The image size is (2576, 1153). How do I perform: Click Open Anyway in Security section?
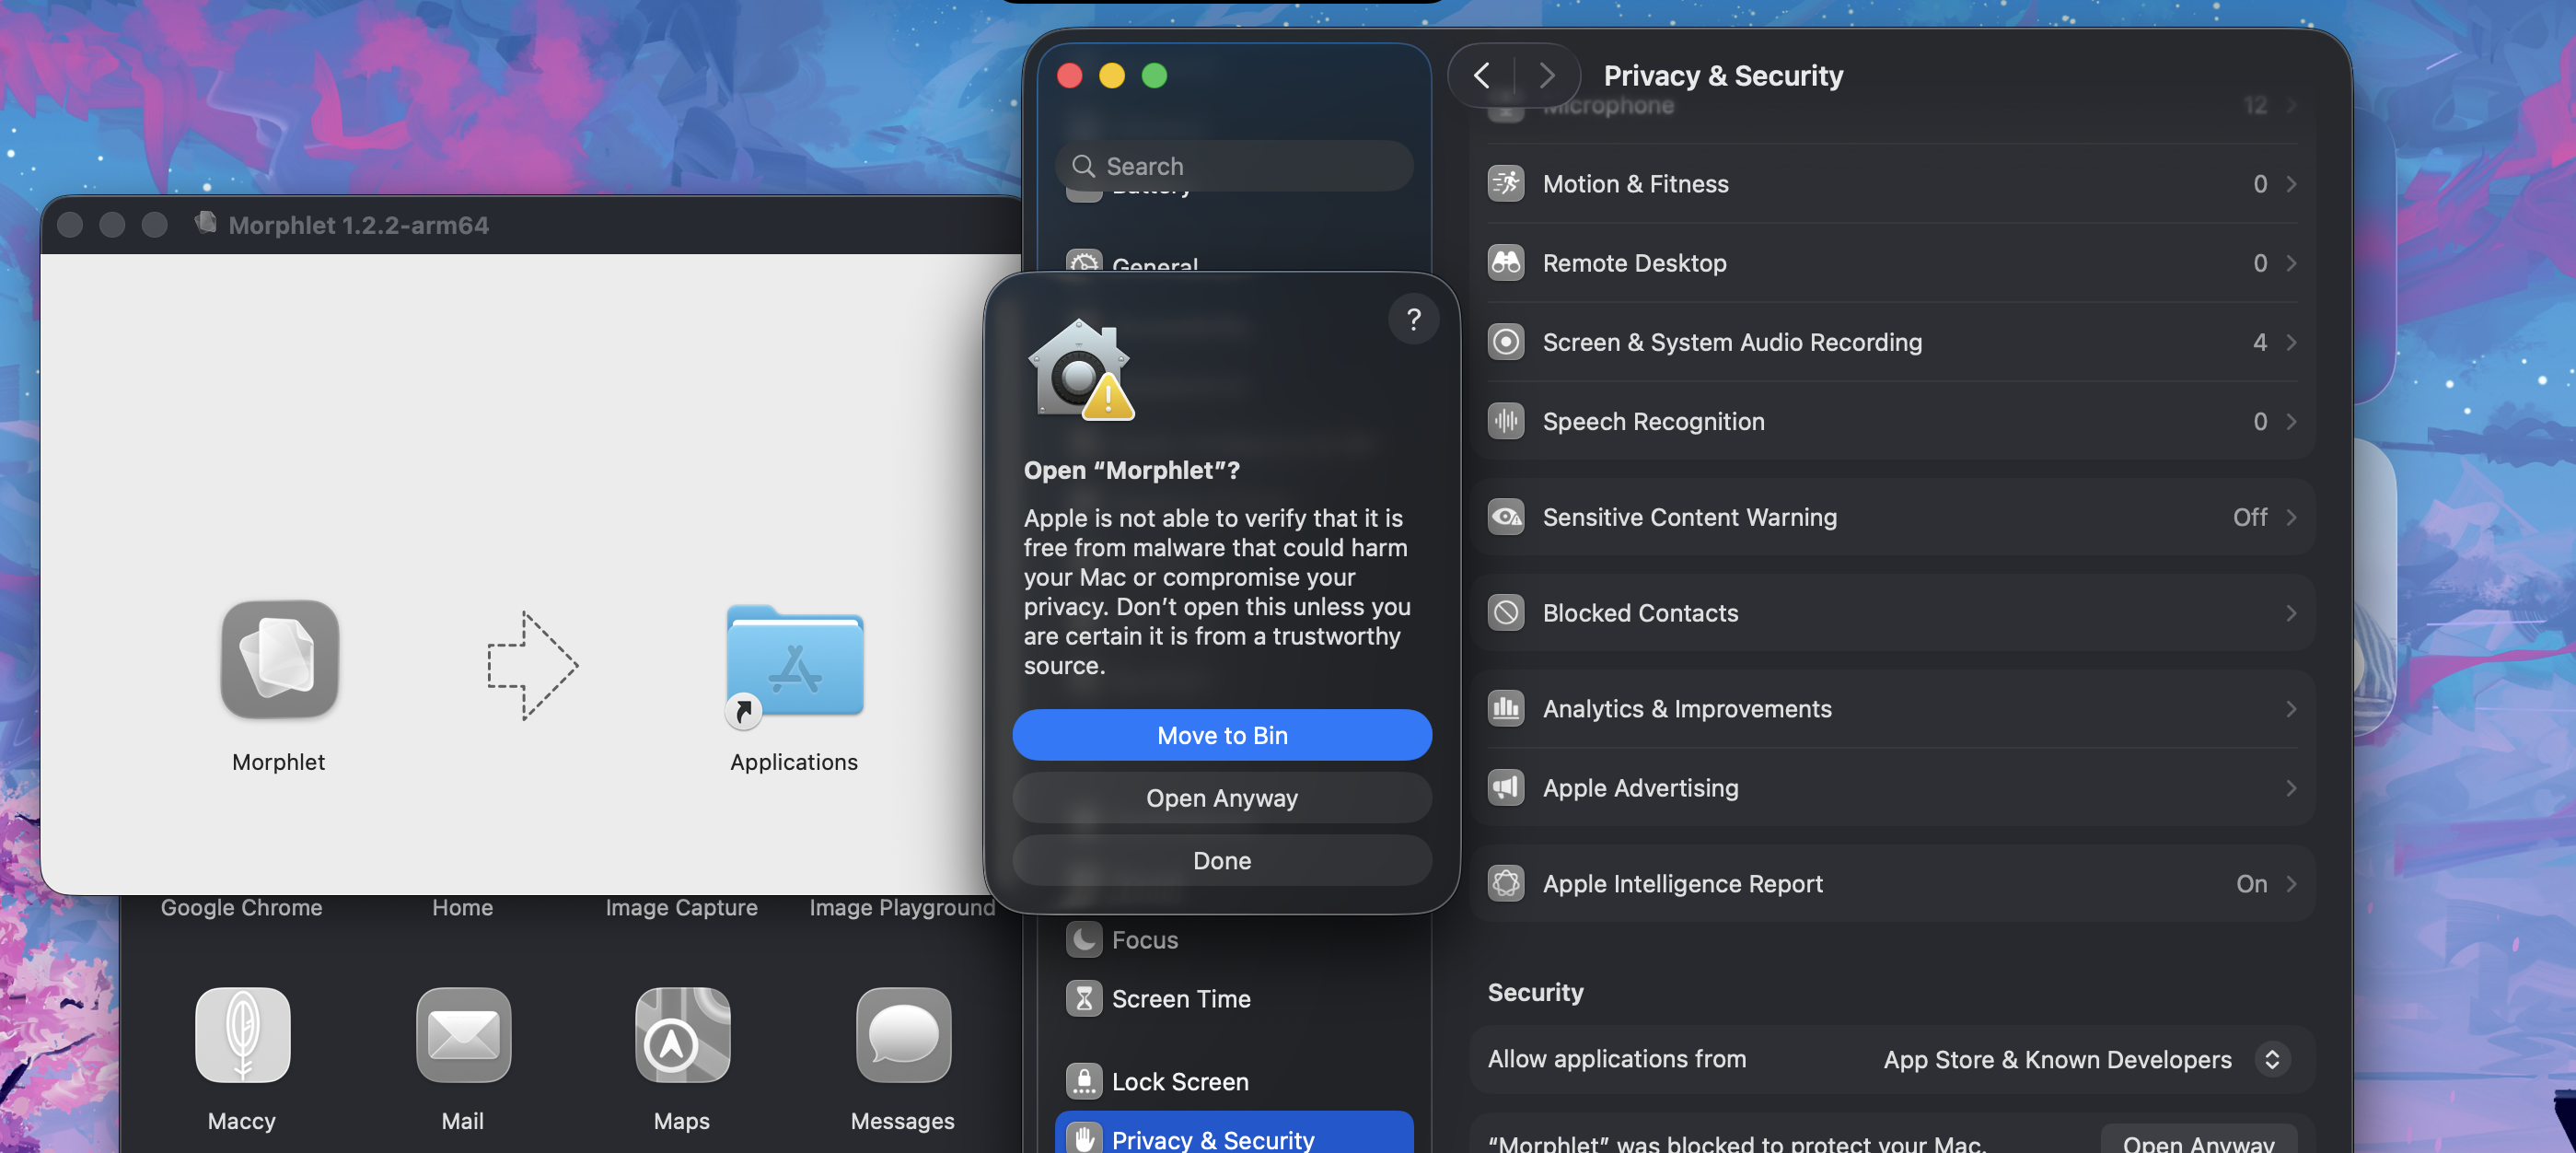2198,1141
